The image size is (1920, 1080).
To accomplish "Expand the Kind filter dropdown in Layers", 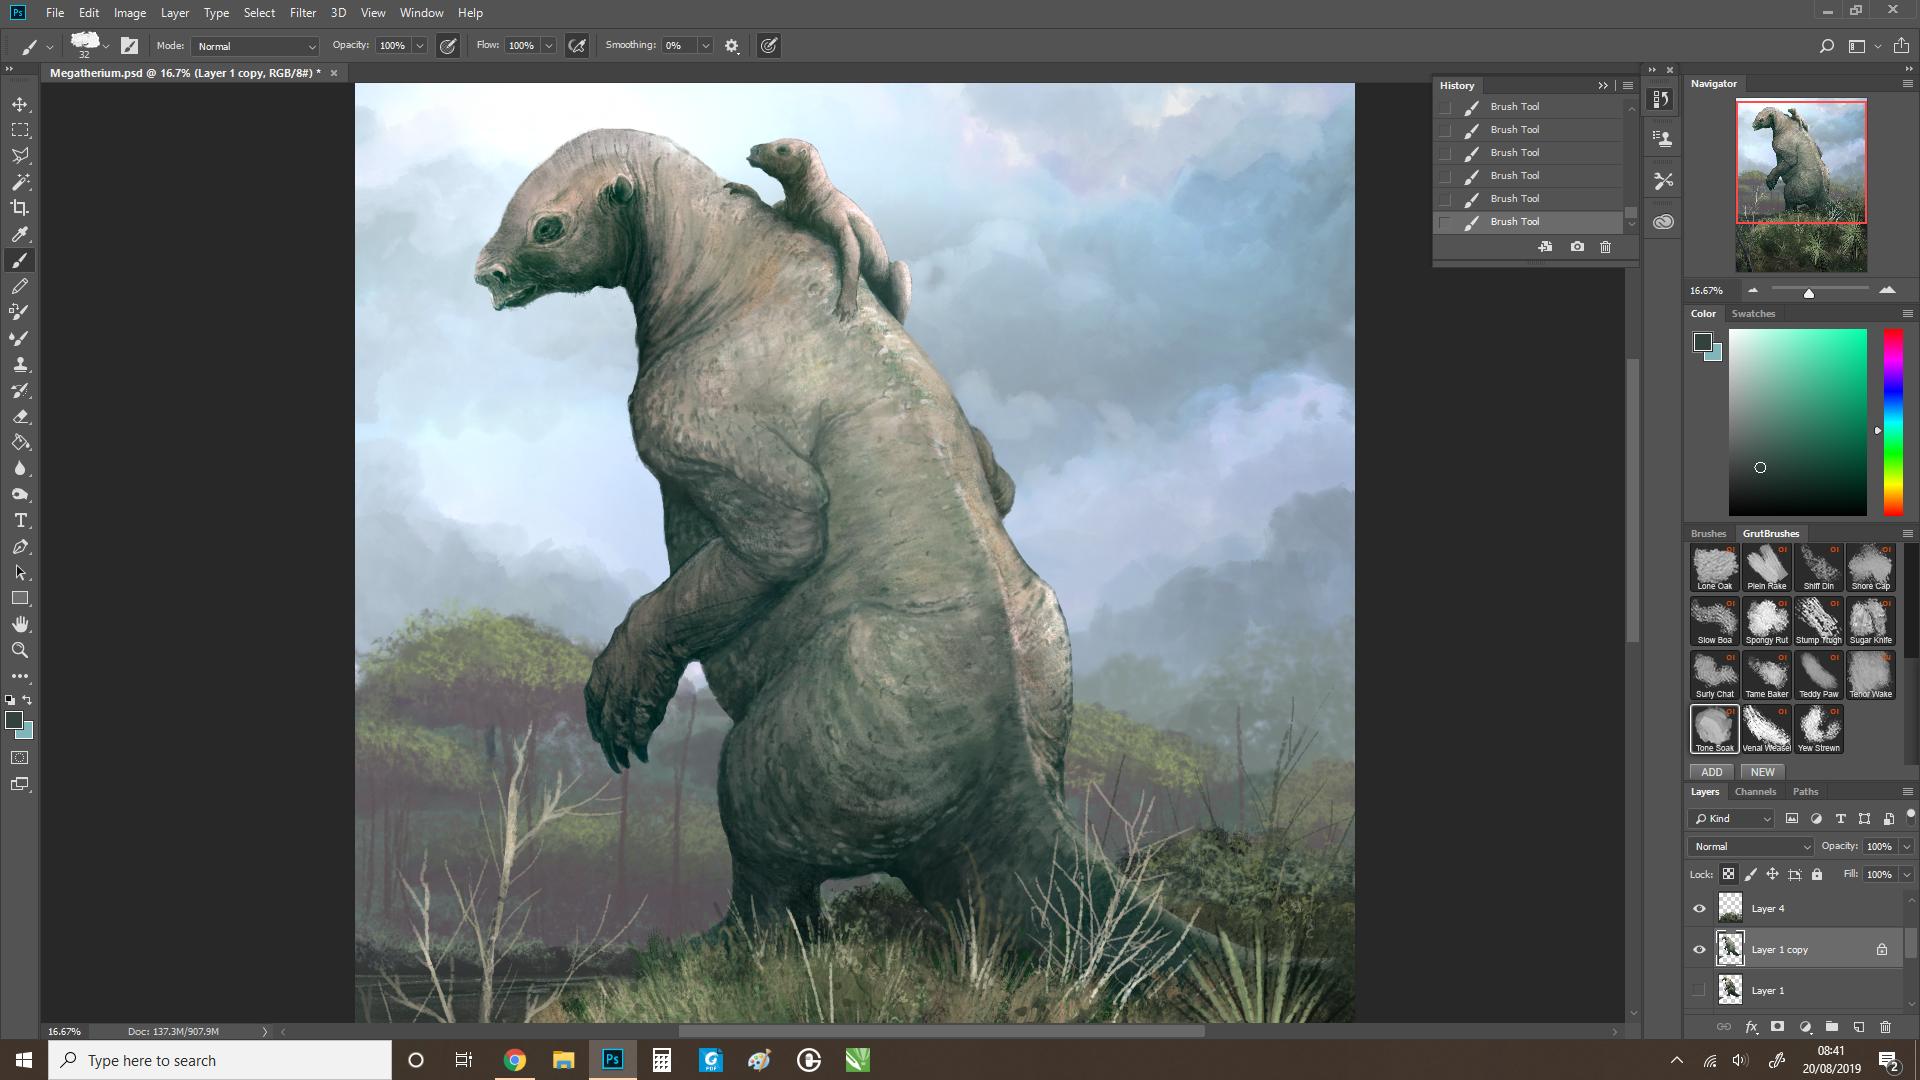I will pos(1731,818).
